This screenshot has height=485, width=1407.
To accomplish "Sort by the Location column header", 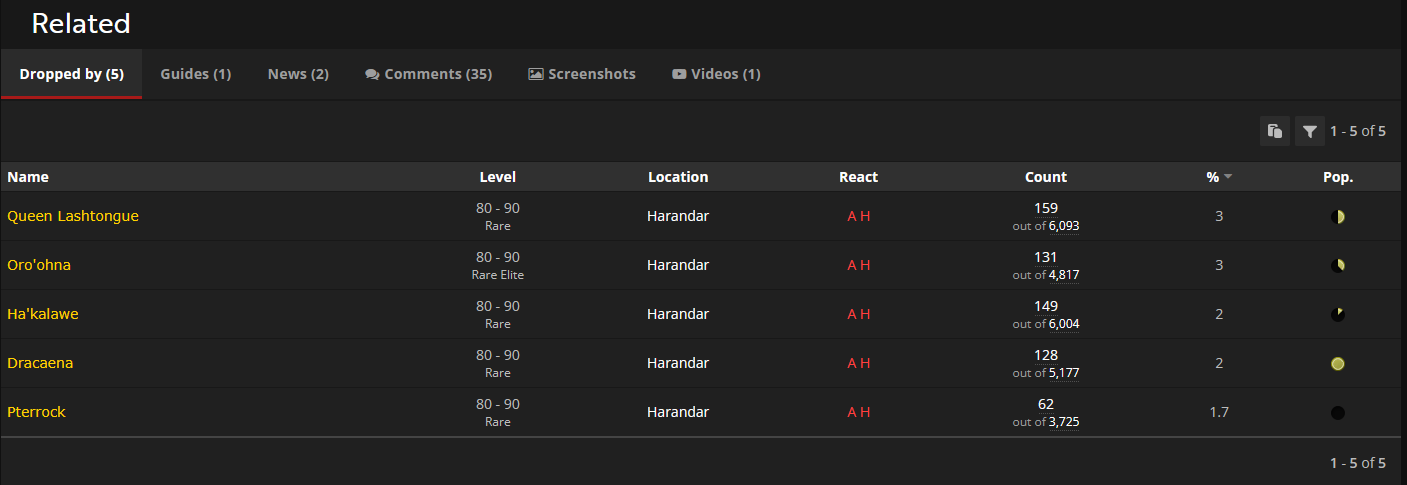I will (678, 177).
